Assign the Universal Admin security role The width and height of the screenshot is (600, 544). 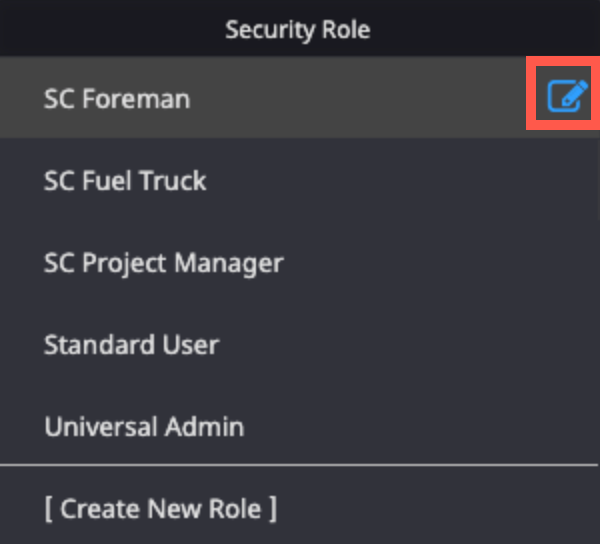pos(298,426)
